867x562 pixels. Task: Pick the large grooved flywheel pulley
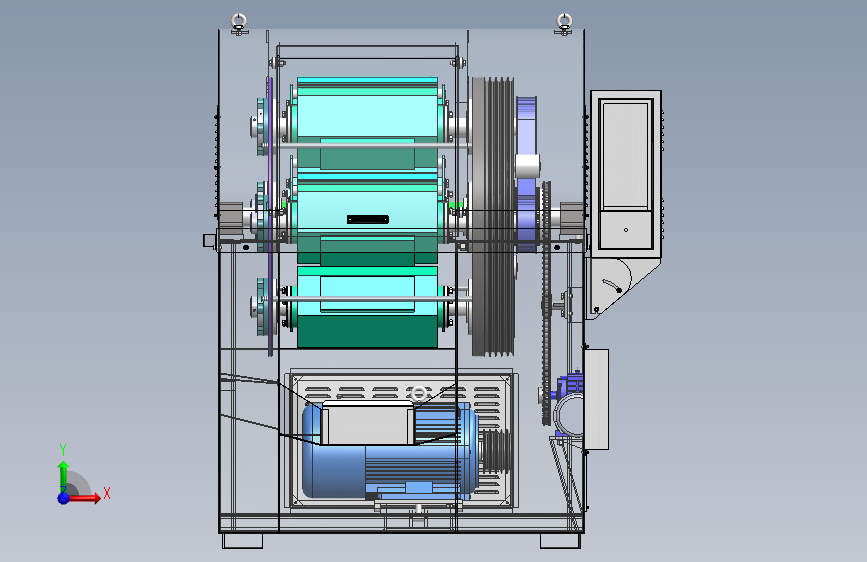493,216
